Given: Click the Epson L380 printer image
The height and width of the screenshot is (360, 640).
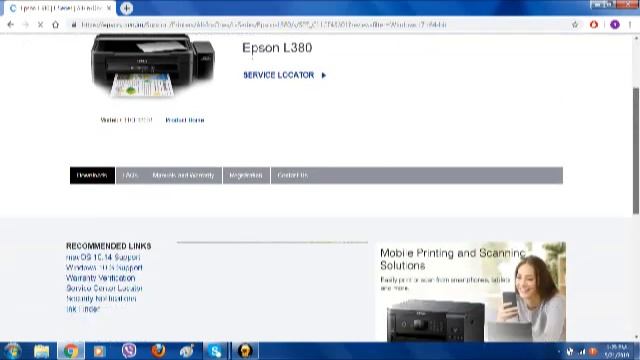Looking at the screenshot, I should click(153, 65).
